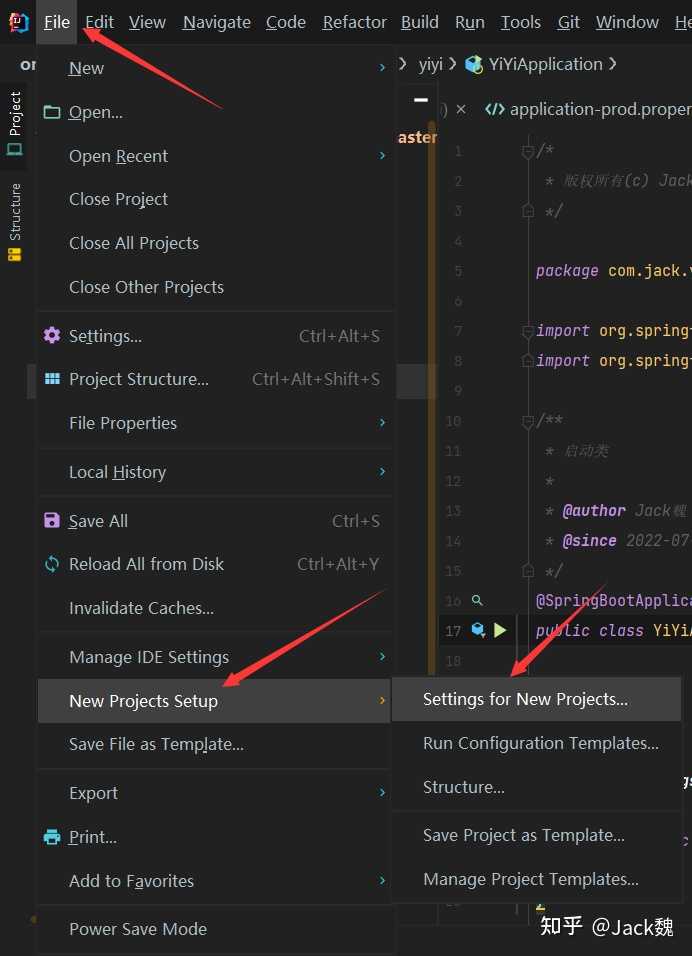Click the Settings gear icon
Image resolution: width=692 pixels, height=956 pixels.
(52, 336)
